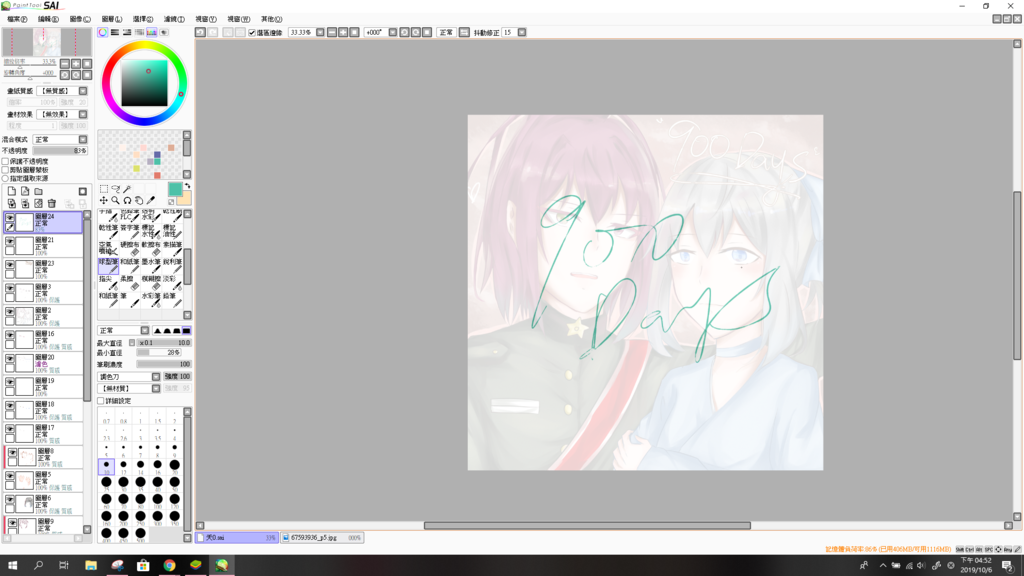This screenshot has width=1024, height=576.
Task: Toggle the swatches panel icon
Action: (152, 32)
